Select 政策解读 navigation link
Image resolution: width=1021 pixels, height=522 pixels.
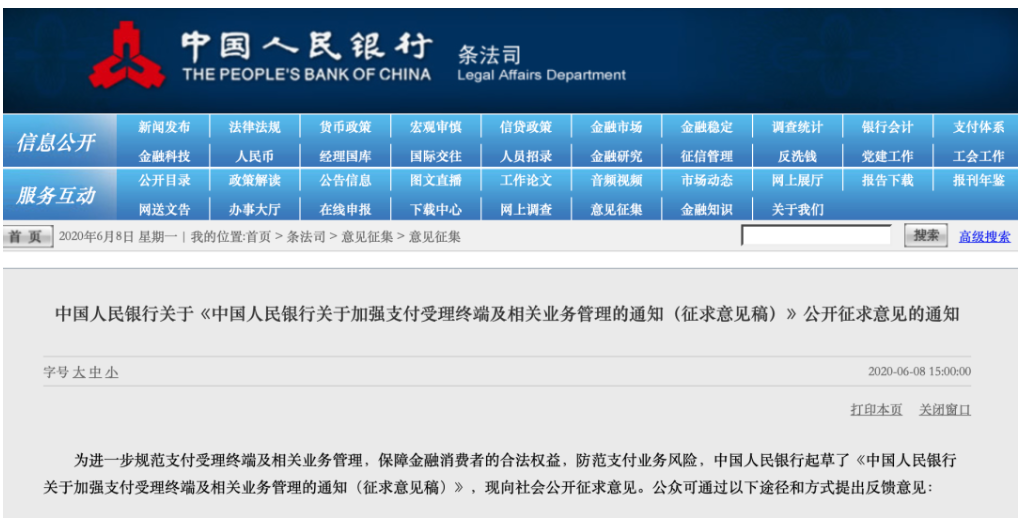(255, 180)
